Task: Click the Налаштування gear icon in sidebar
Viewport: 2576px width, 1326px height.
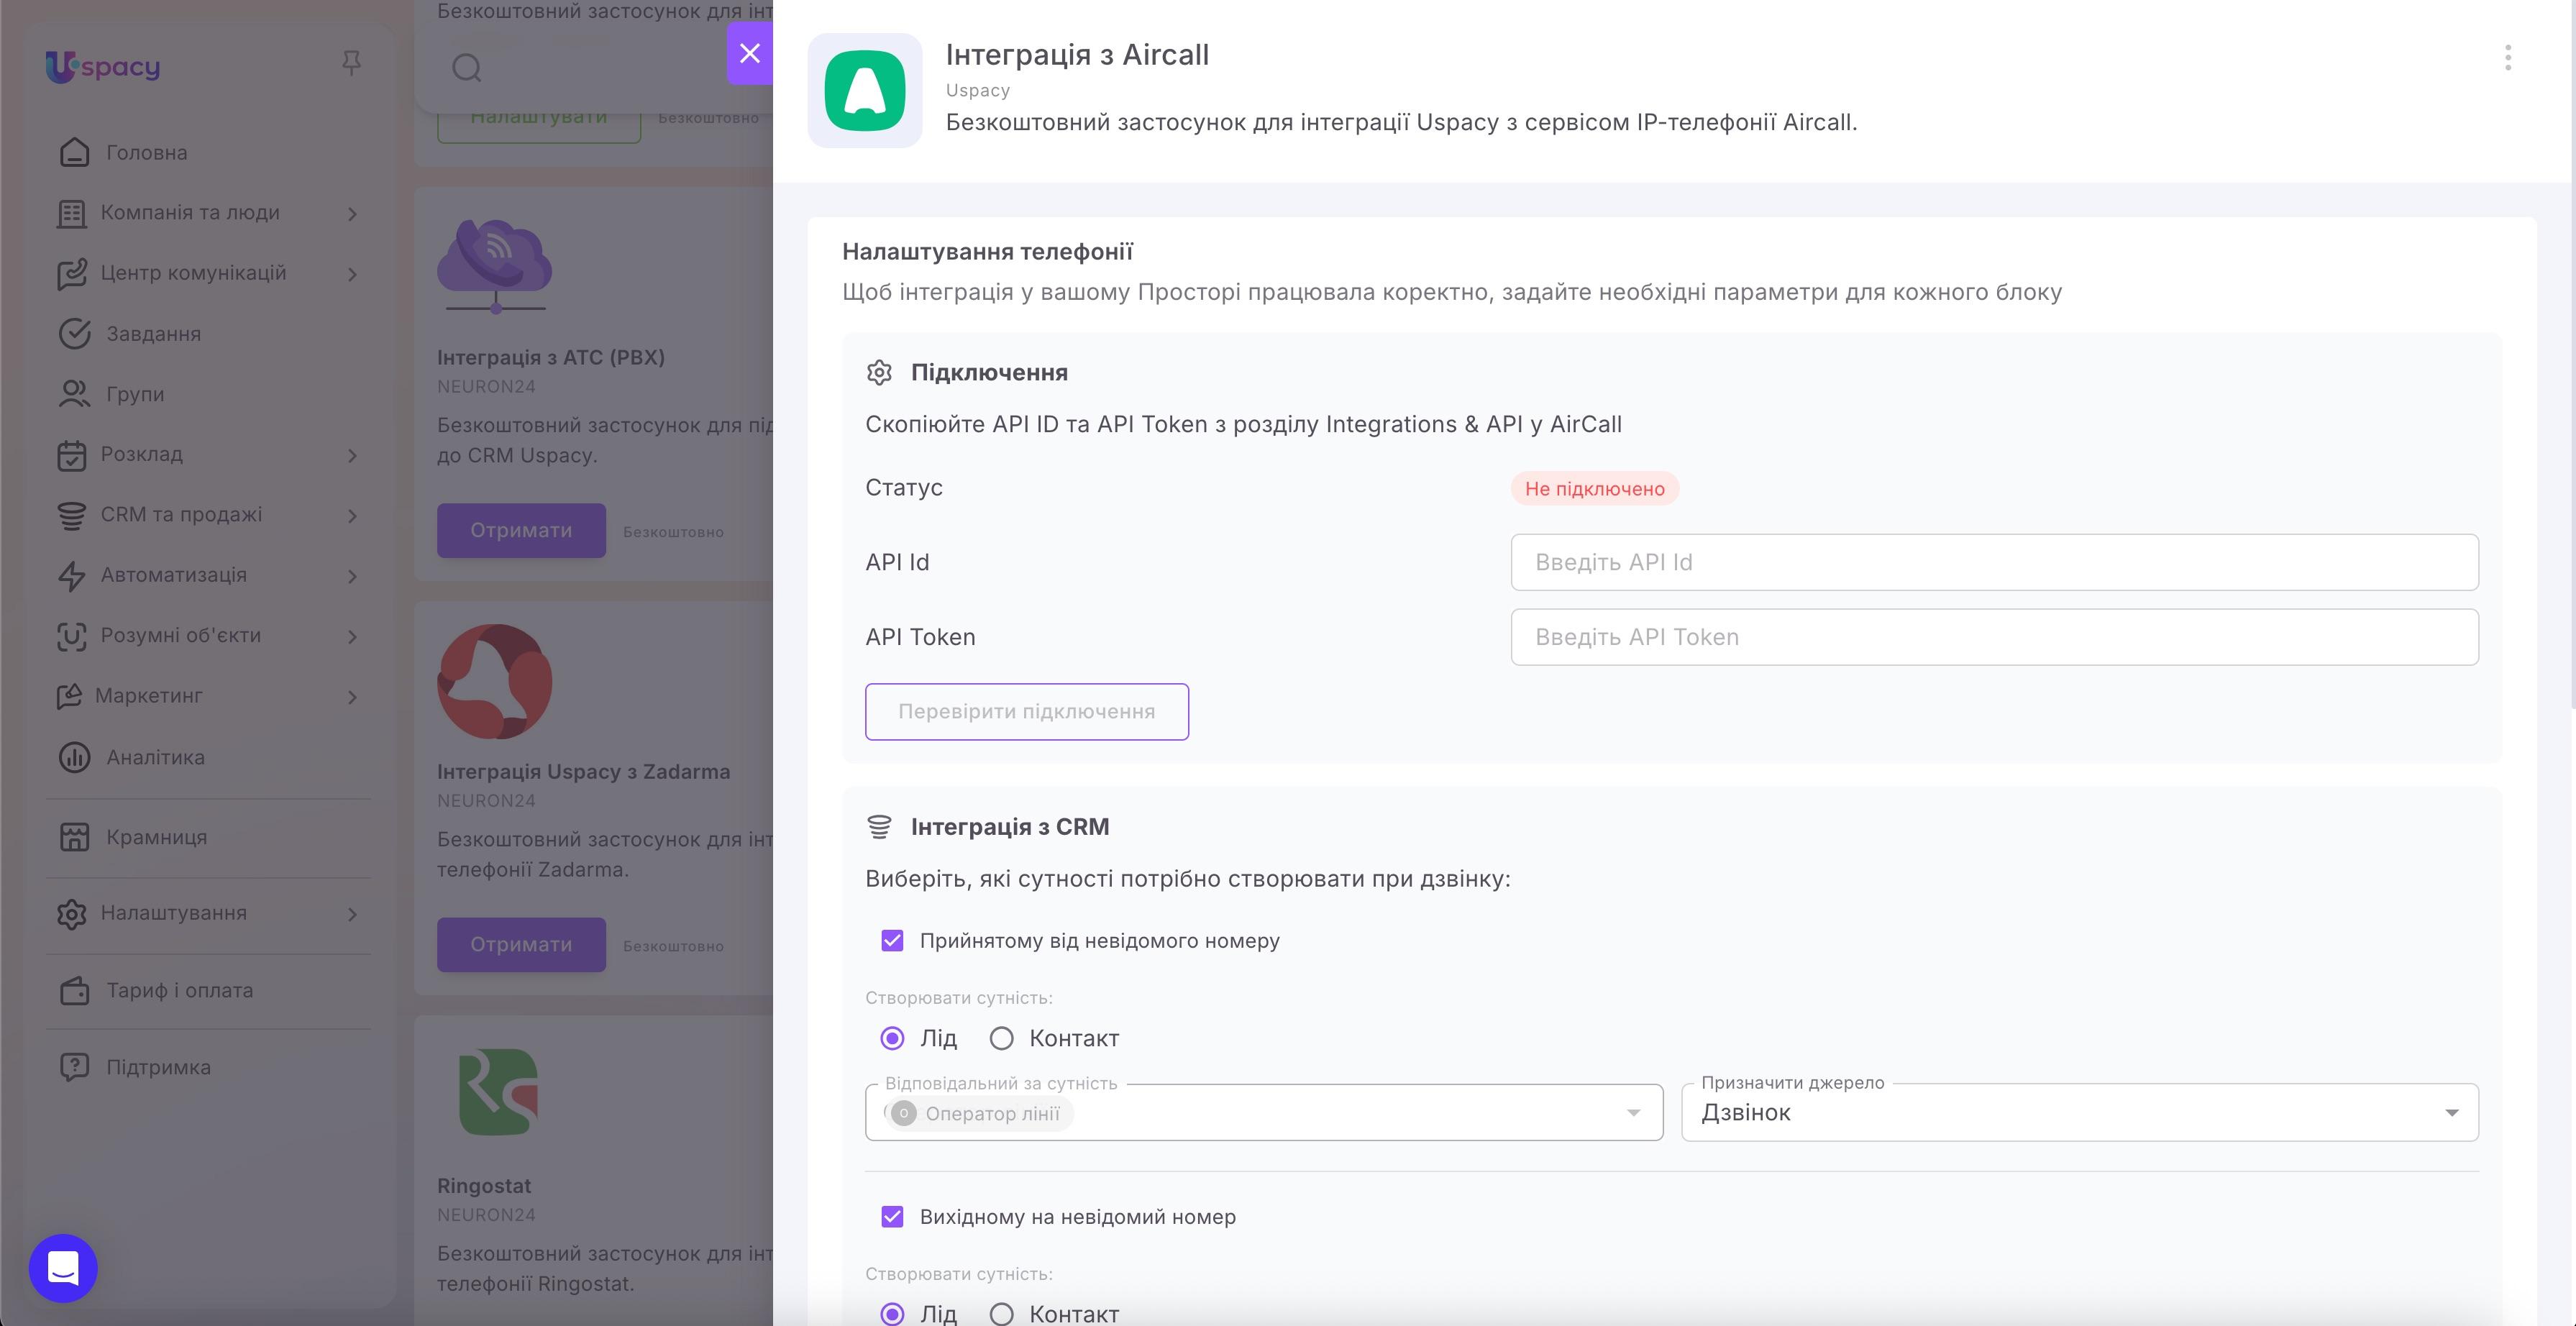Action: pos(71,914)
